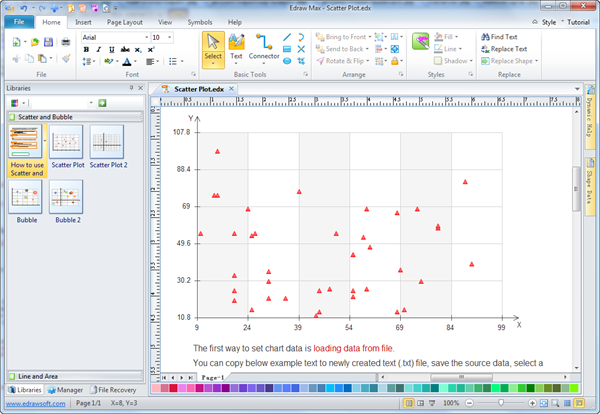This screenshot has height=414, width=600.
Task: Toggle Italic text formatting
Action: pyautogui.click(x=99, y=49)
